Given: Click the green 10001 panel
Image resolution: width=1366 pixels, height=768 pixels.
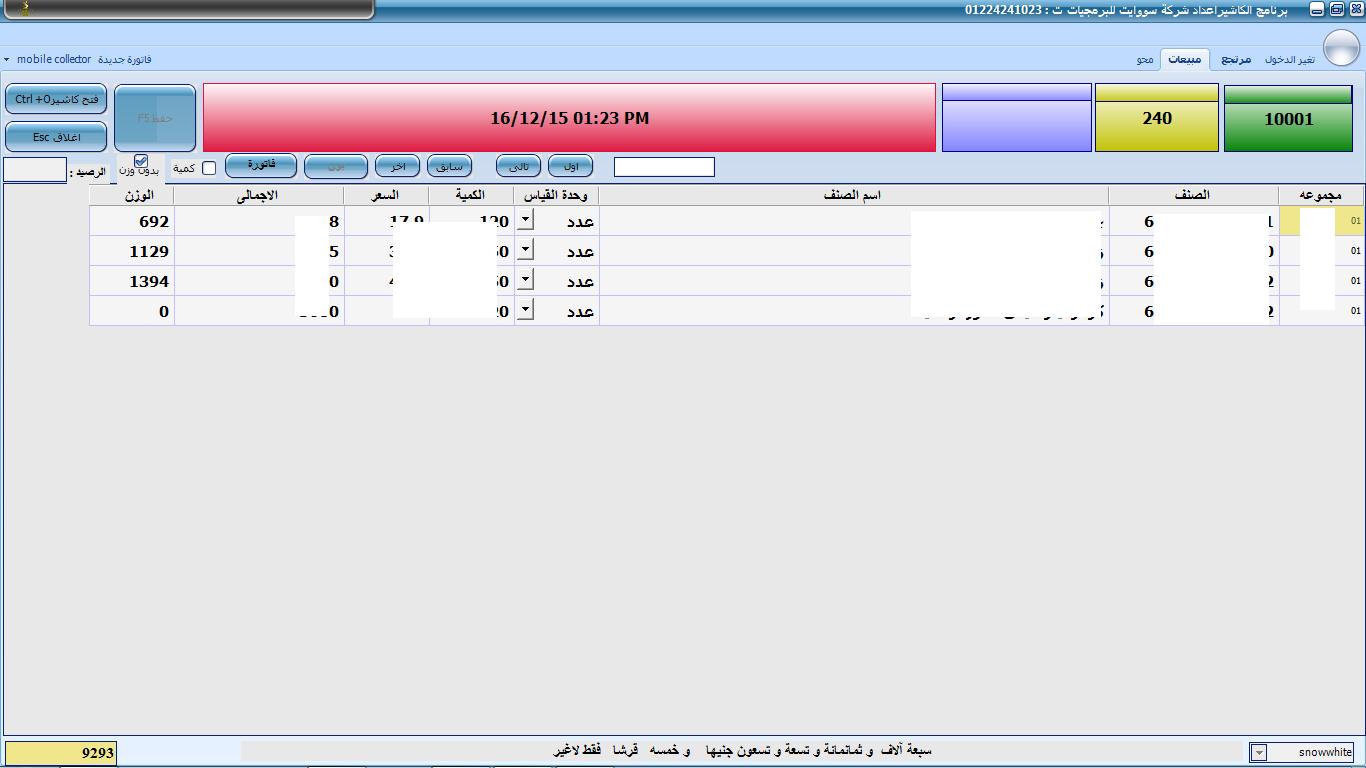Looking at the screenshot, I should (x=1288, y=119).
